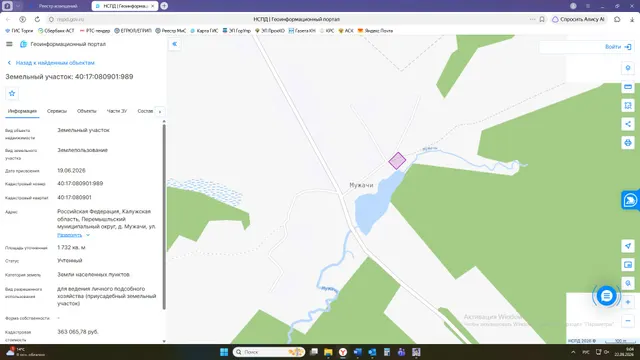Click the info panel vertical scrollbar

coord(164,216)
